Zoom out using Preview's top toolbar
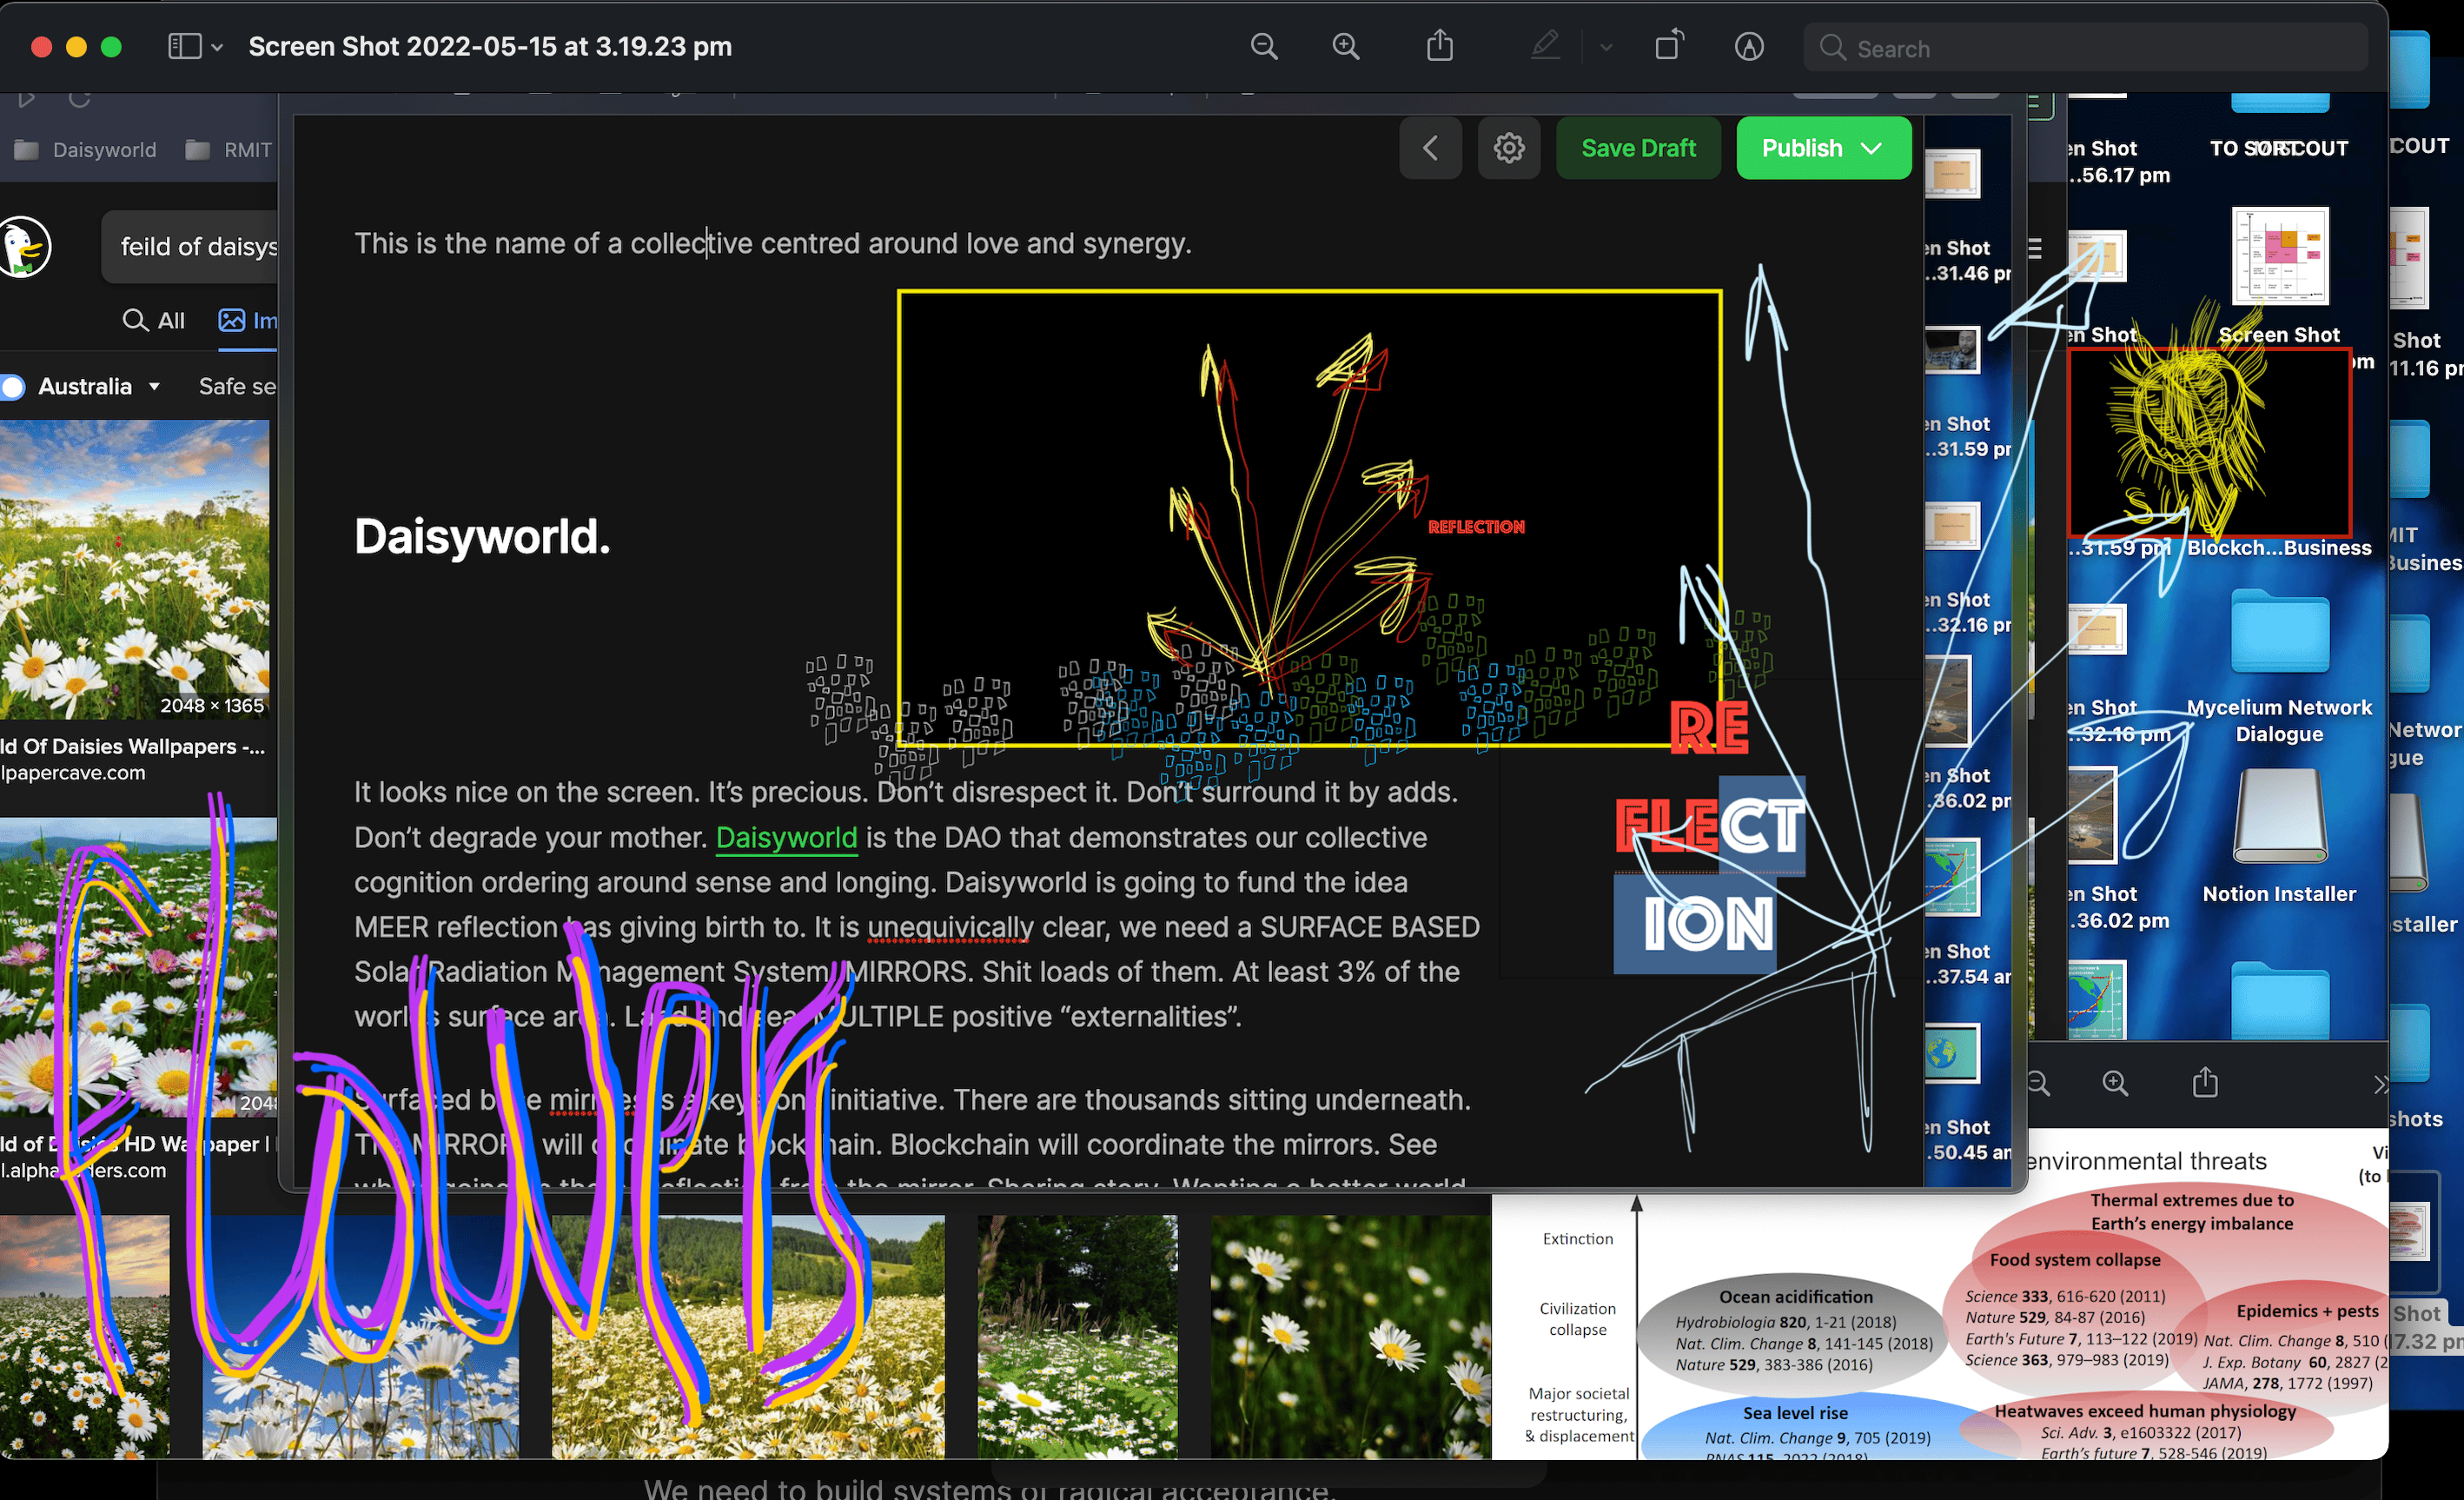The image size is (2464, 1500). (1264, 46)
